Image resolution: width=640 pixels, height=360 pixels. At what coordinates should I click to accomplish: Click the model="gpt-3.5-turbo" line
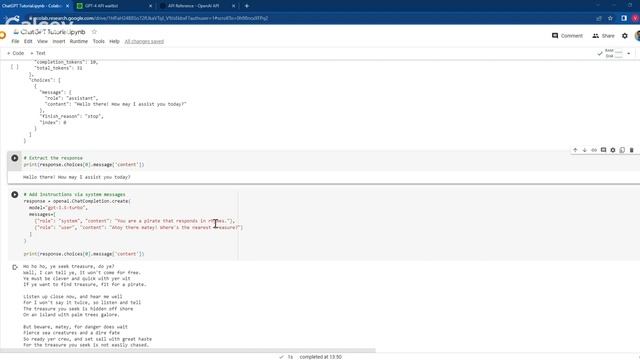coord(58,208)
